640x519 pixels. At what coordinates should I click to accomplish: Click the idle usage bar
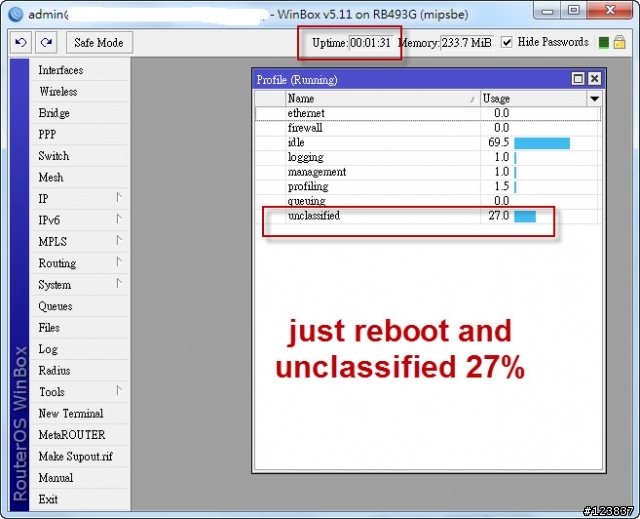542,143
